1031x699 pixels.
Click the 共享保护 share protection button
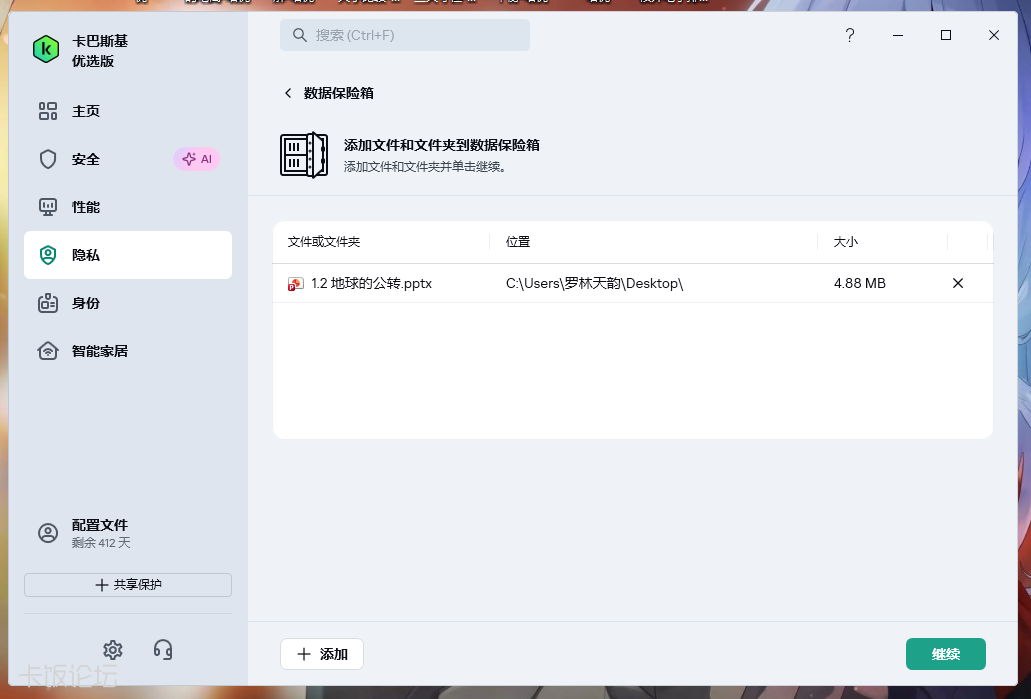click(x=128, y=585)
